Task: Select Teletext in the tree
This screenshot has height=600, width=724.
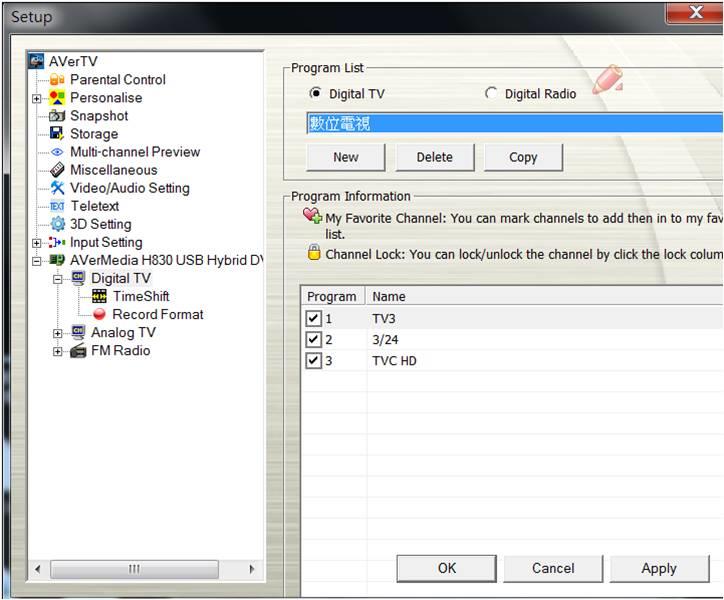Action: [95, 206]
